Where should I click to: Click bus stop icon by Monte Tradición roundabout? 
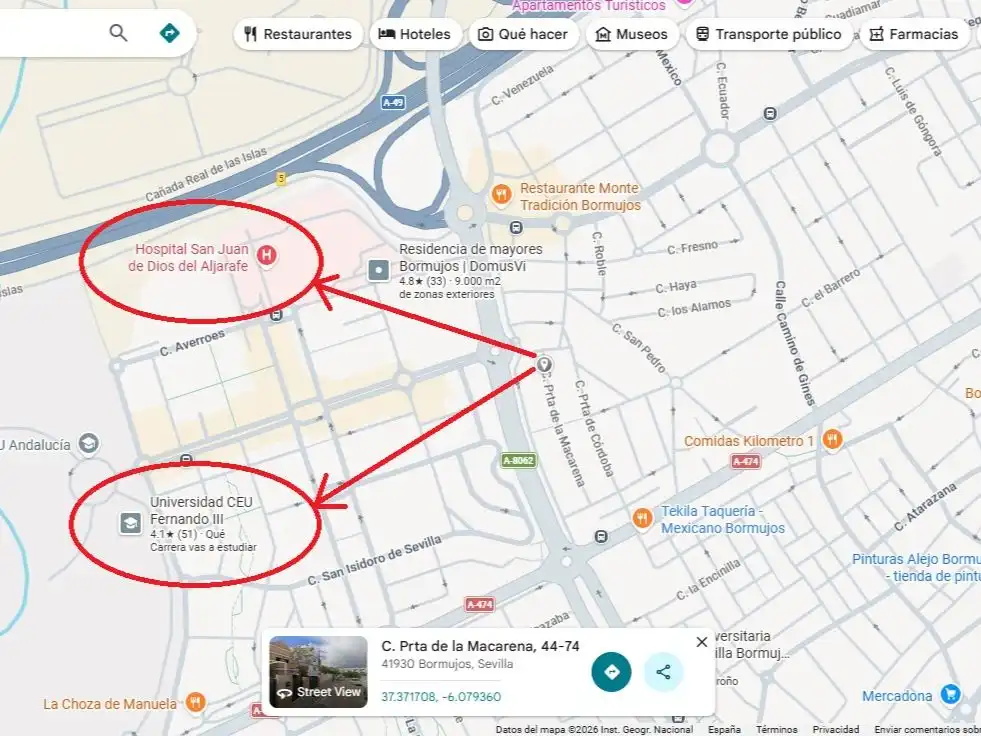516,227
